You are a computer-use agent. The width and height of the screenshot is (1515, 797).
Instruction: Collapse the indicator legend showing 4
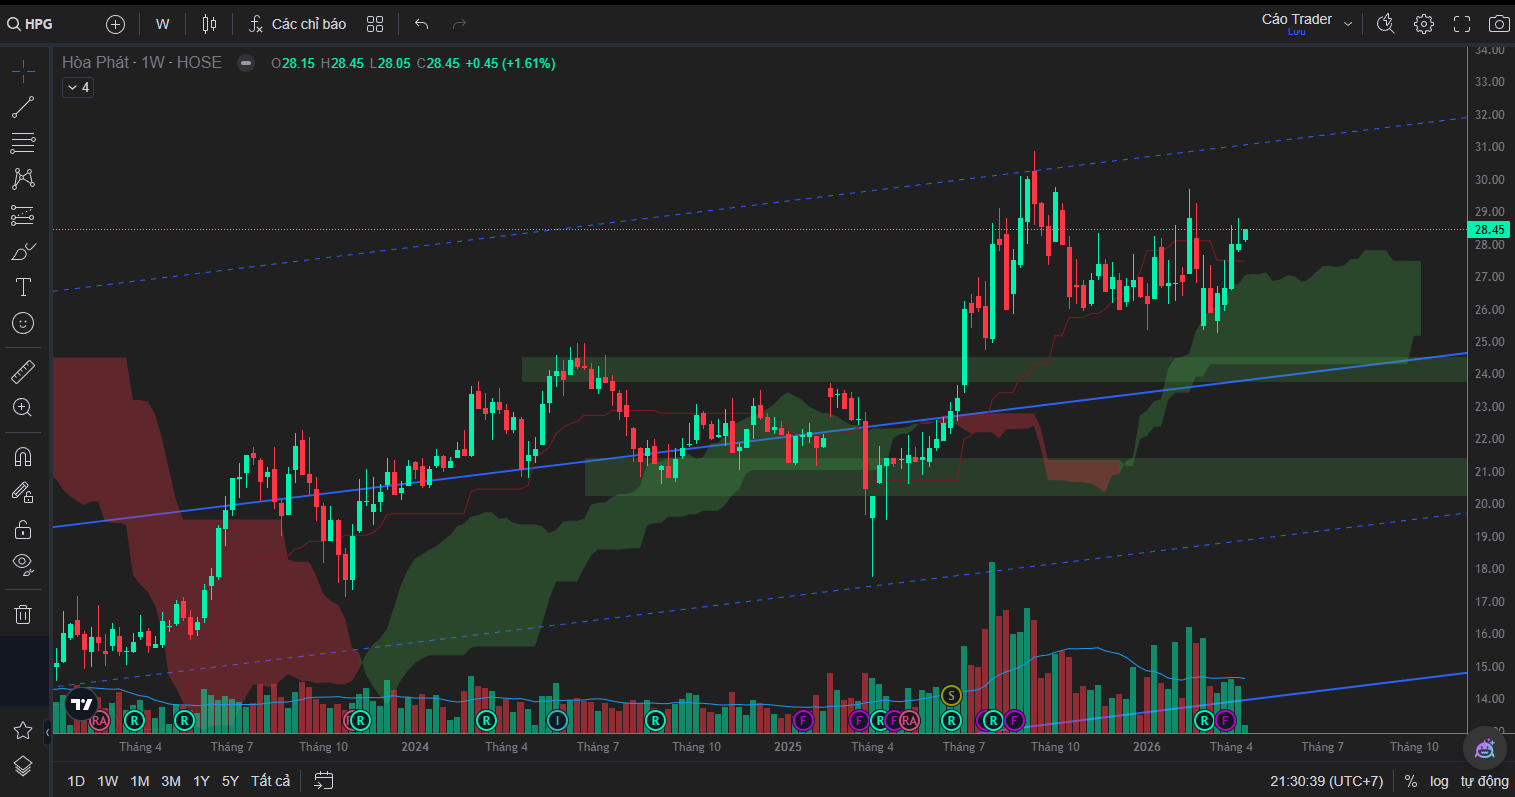click(78, 88)
